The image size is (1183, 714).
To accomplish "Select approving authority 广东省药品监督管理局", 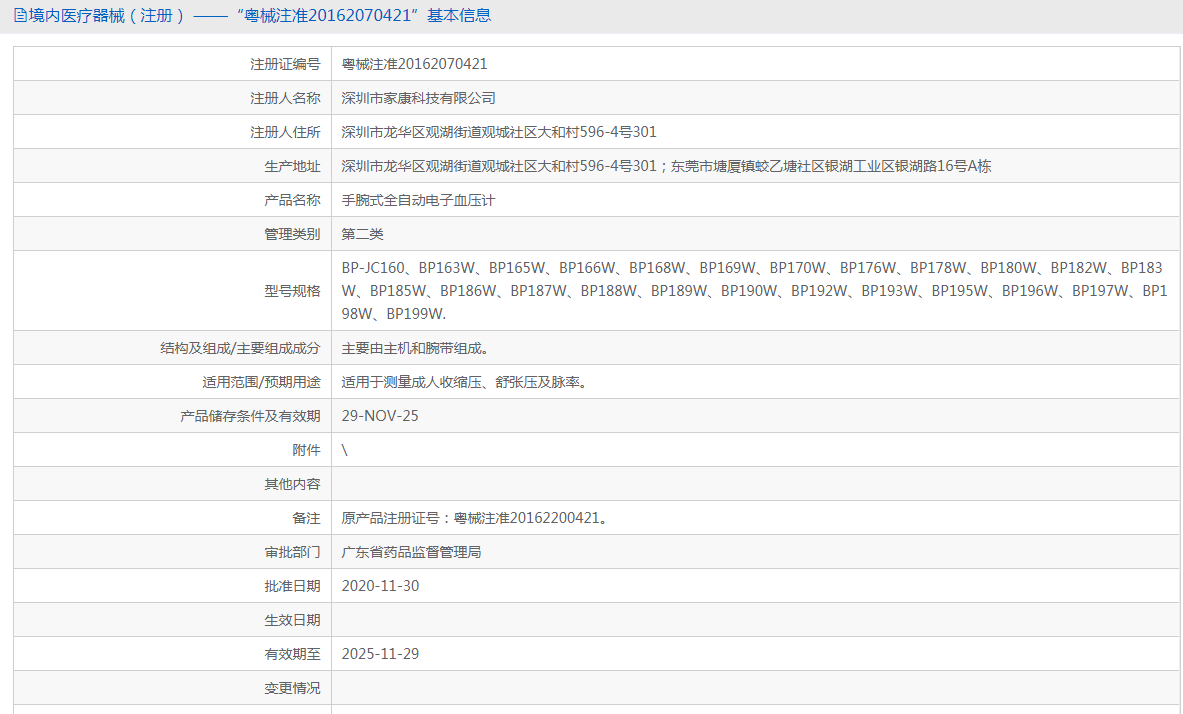I will click(x=411, y=552).
